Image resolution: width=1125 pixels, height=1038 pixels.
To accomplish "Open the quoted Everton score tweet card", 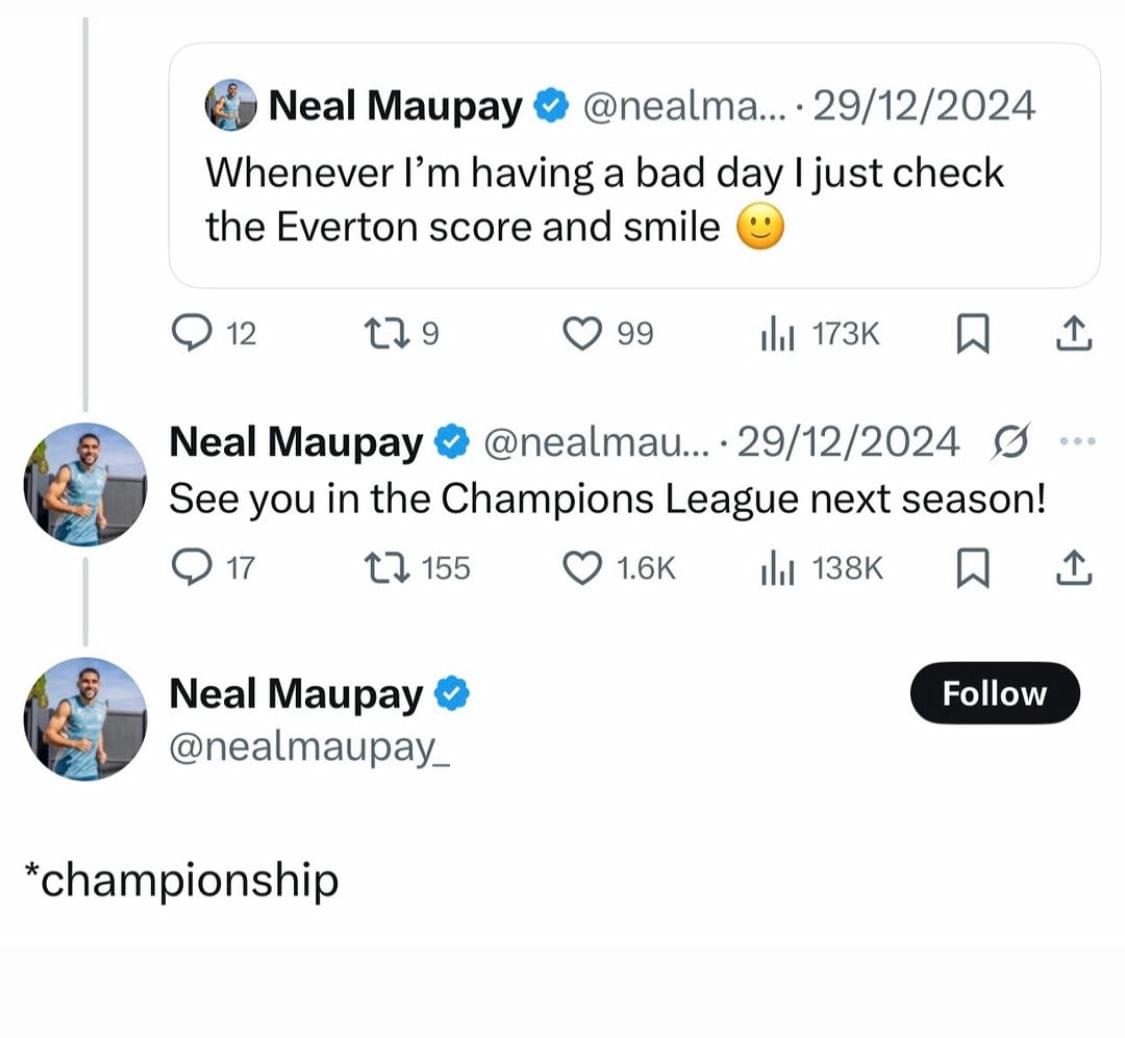I will click(634, 166).
